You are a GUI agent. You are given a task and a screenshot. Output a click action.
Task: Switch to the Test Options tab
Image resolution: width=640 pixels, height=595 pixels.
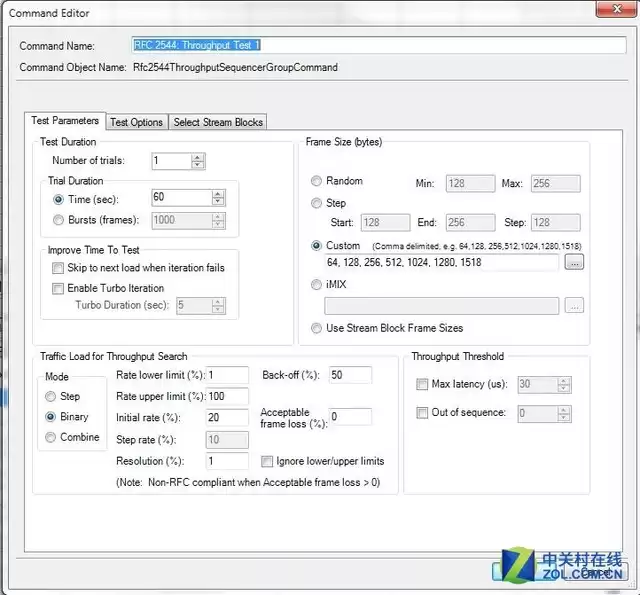point(136,122)
